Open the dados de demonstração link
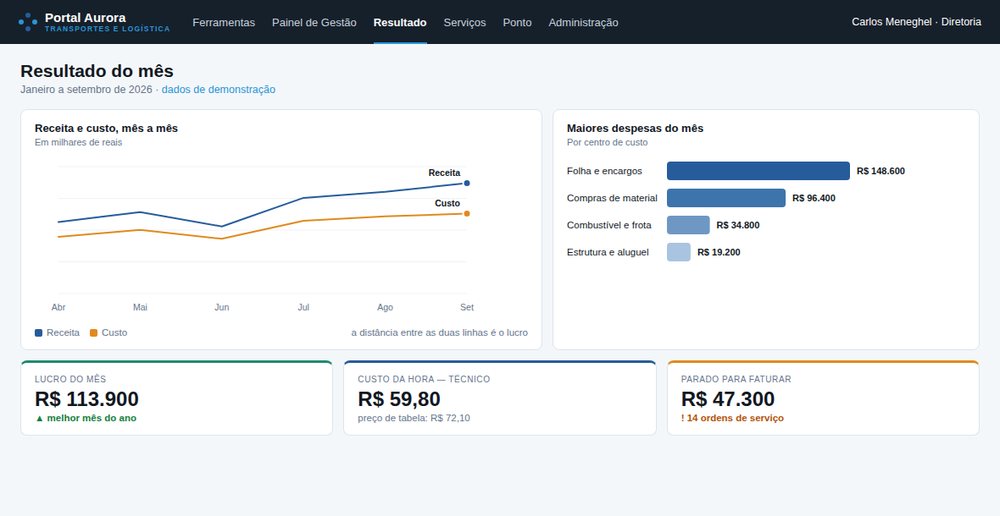This screenshot has height=516, width=1000. (219, 89)
